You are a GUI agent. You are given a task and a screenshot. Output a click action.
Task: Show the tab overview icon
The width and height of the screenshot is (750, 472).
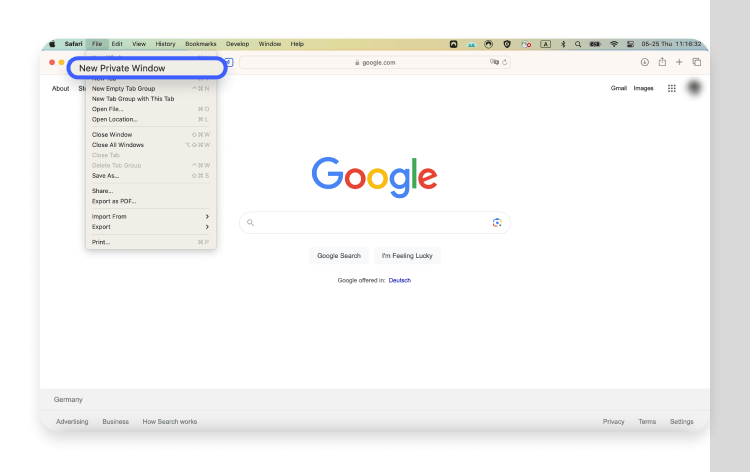click(x=697, y=62)
